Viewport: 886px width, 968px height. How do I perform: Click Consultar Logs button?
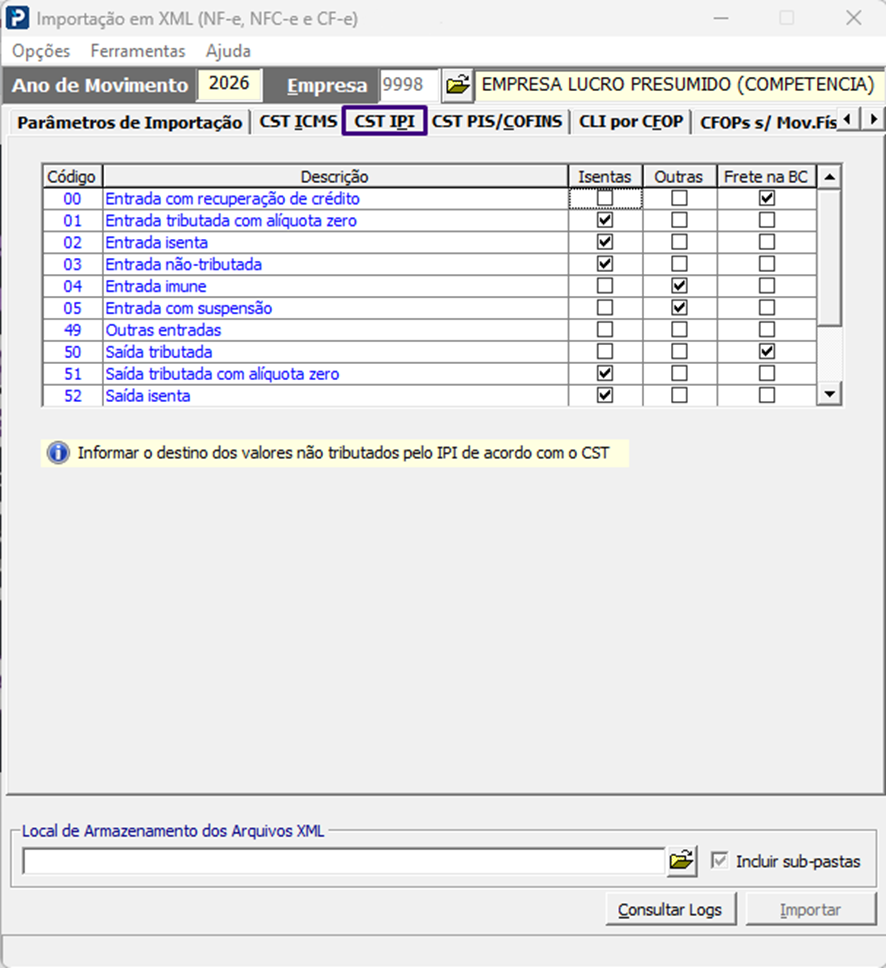pos(671,909)
